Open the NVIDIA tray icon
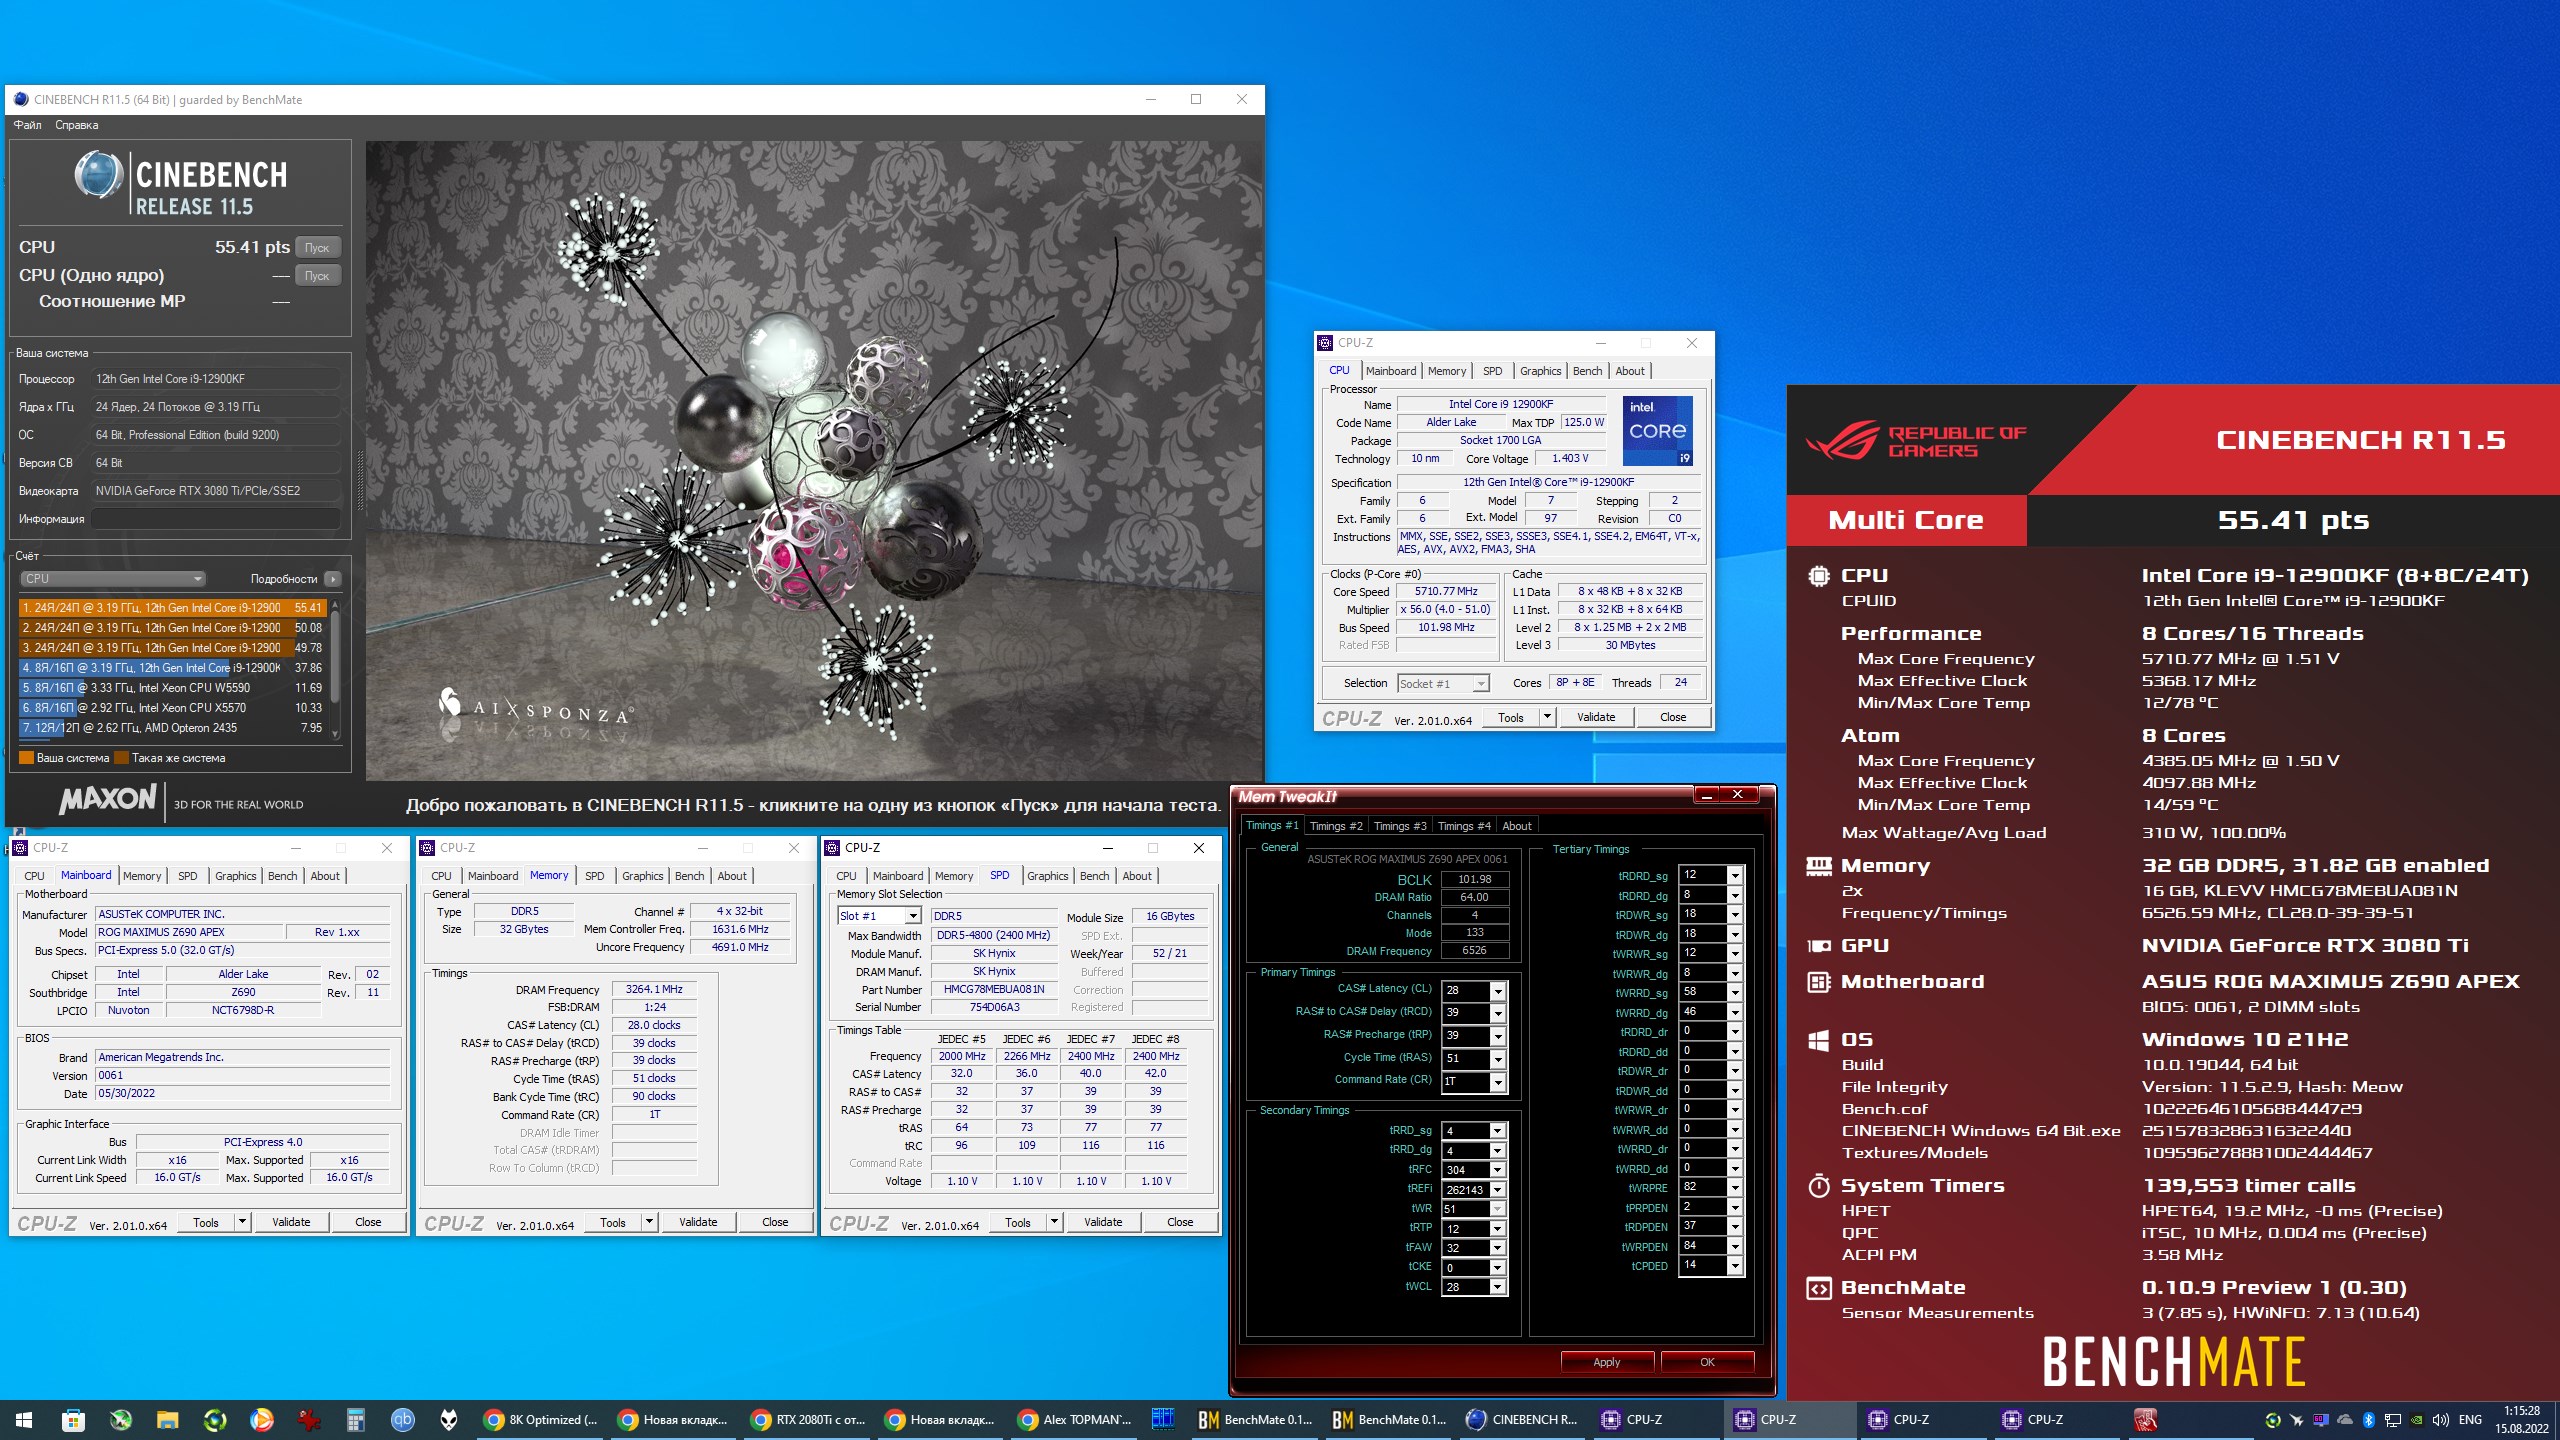The width and height of the screenshot is (2560, 1440). tap(2416, 1420)
